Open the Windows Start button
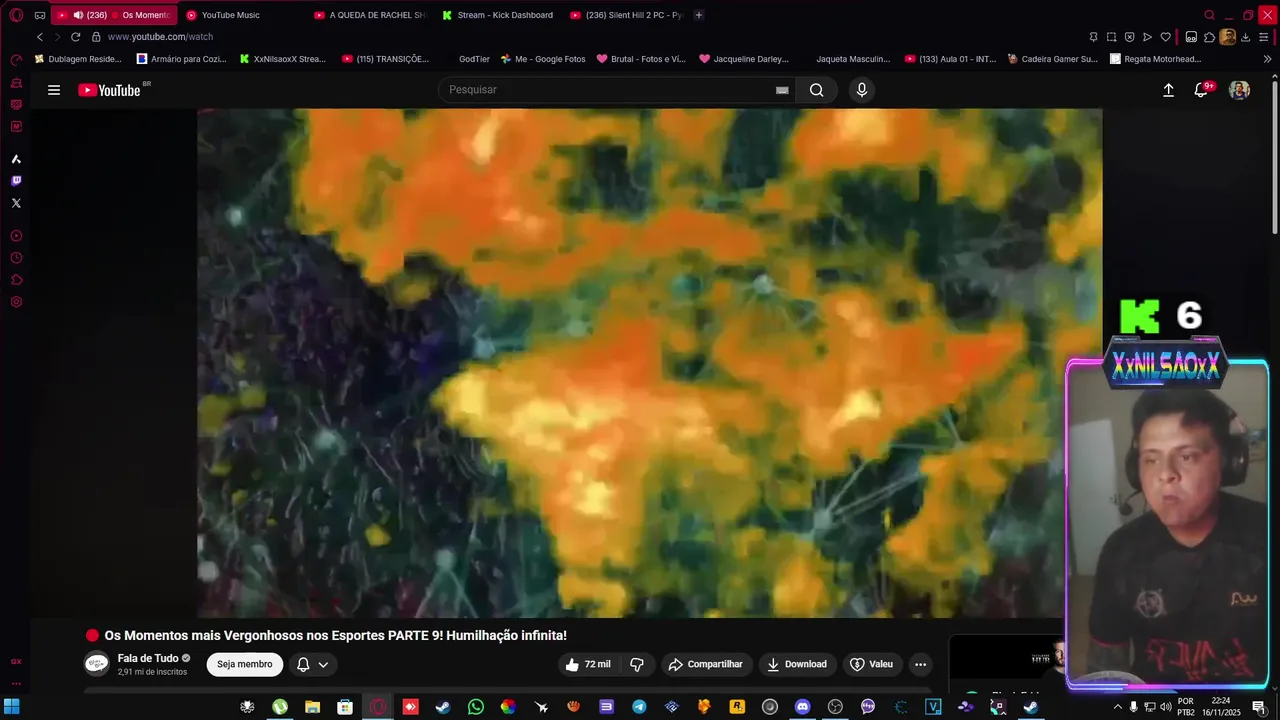 [12, 707]
